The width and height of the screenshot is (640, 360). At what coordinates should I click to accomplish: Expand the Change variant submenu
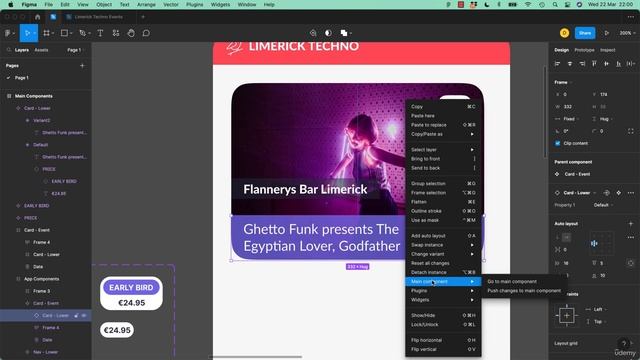[x=443, y=254]
